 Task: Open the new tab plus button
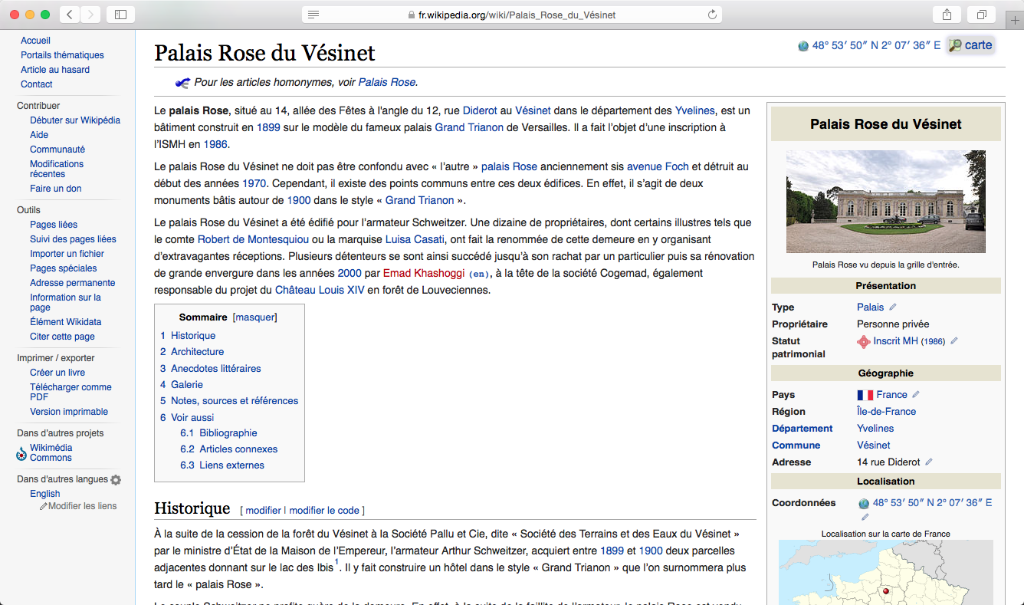1016,20
